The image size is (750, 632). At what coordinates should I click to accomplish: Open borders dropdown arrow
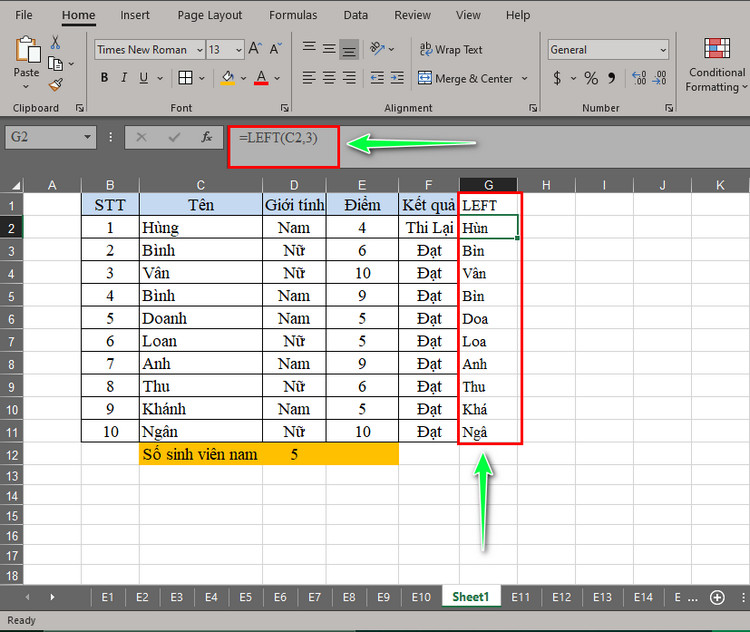point(202,78)
